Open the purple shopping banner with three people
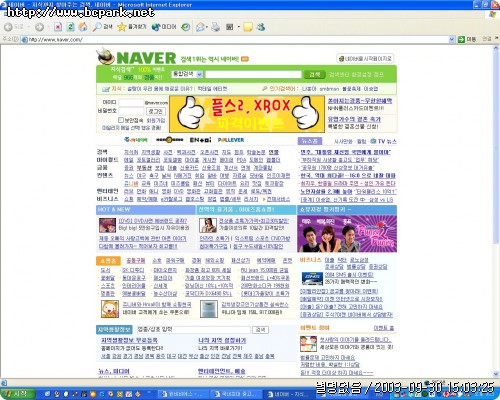Viewport: 500px width, 400px height. click(347, 234)
